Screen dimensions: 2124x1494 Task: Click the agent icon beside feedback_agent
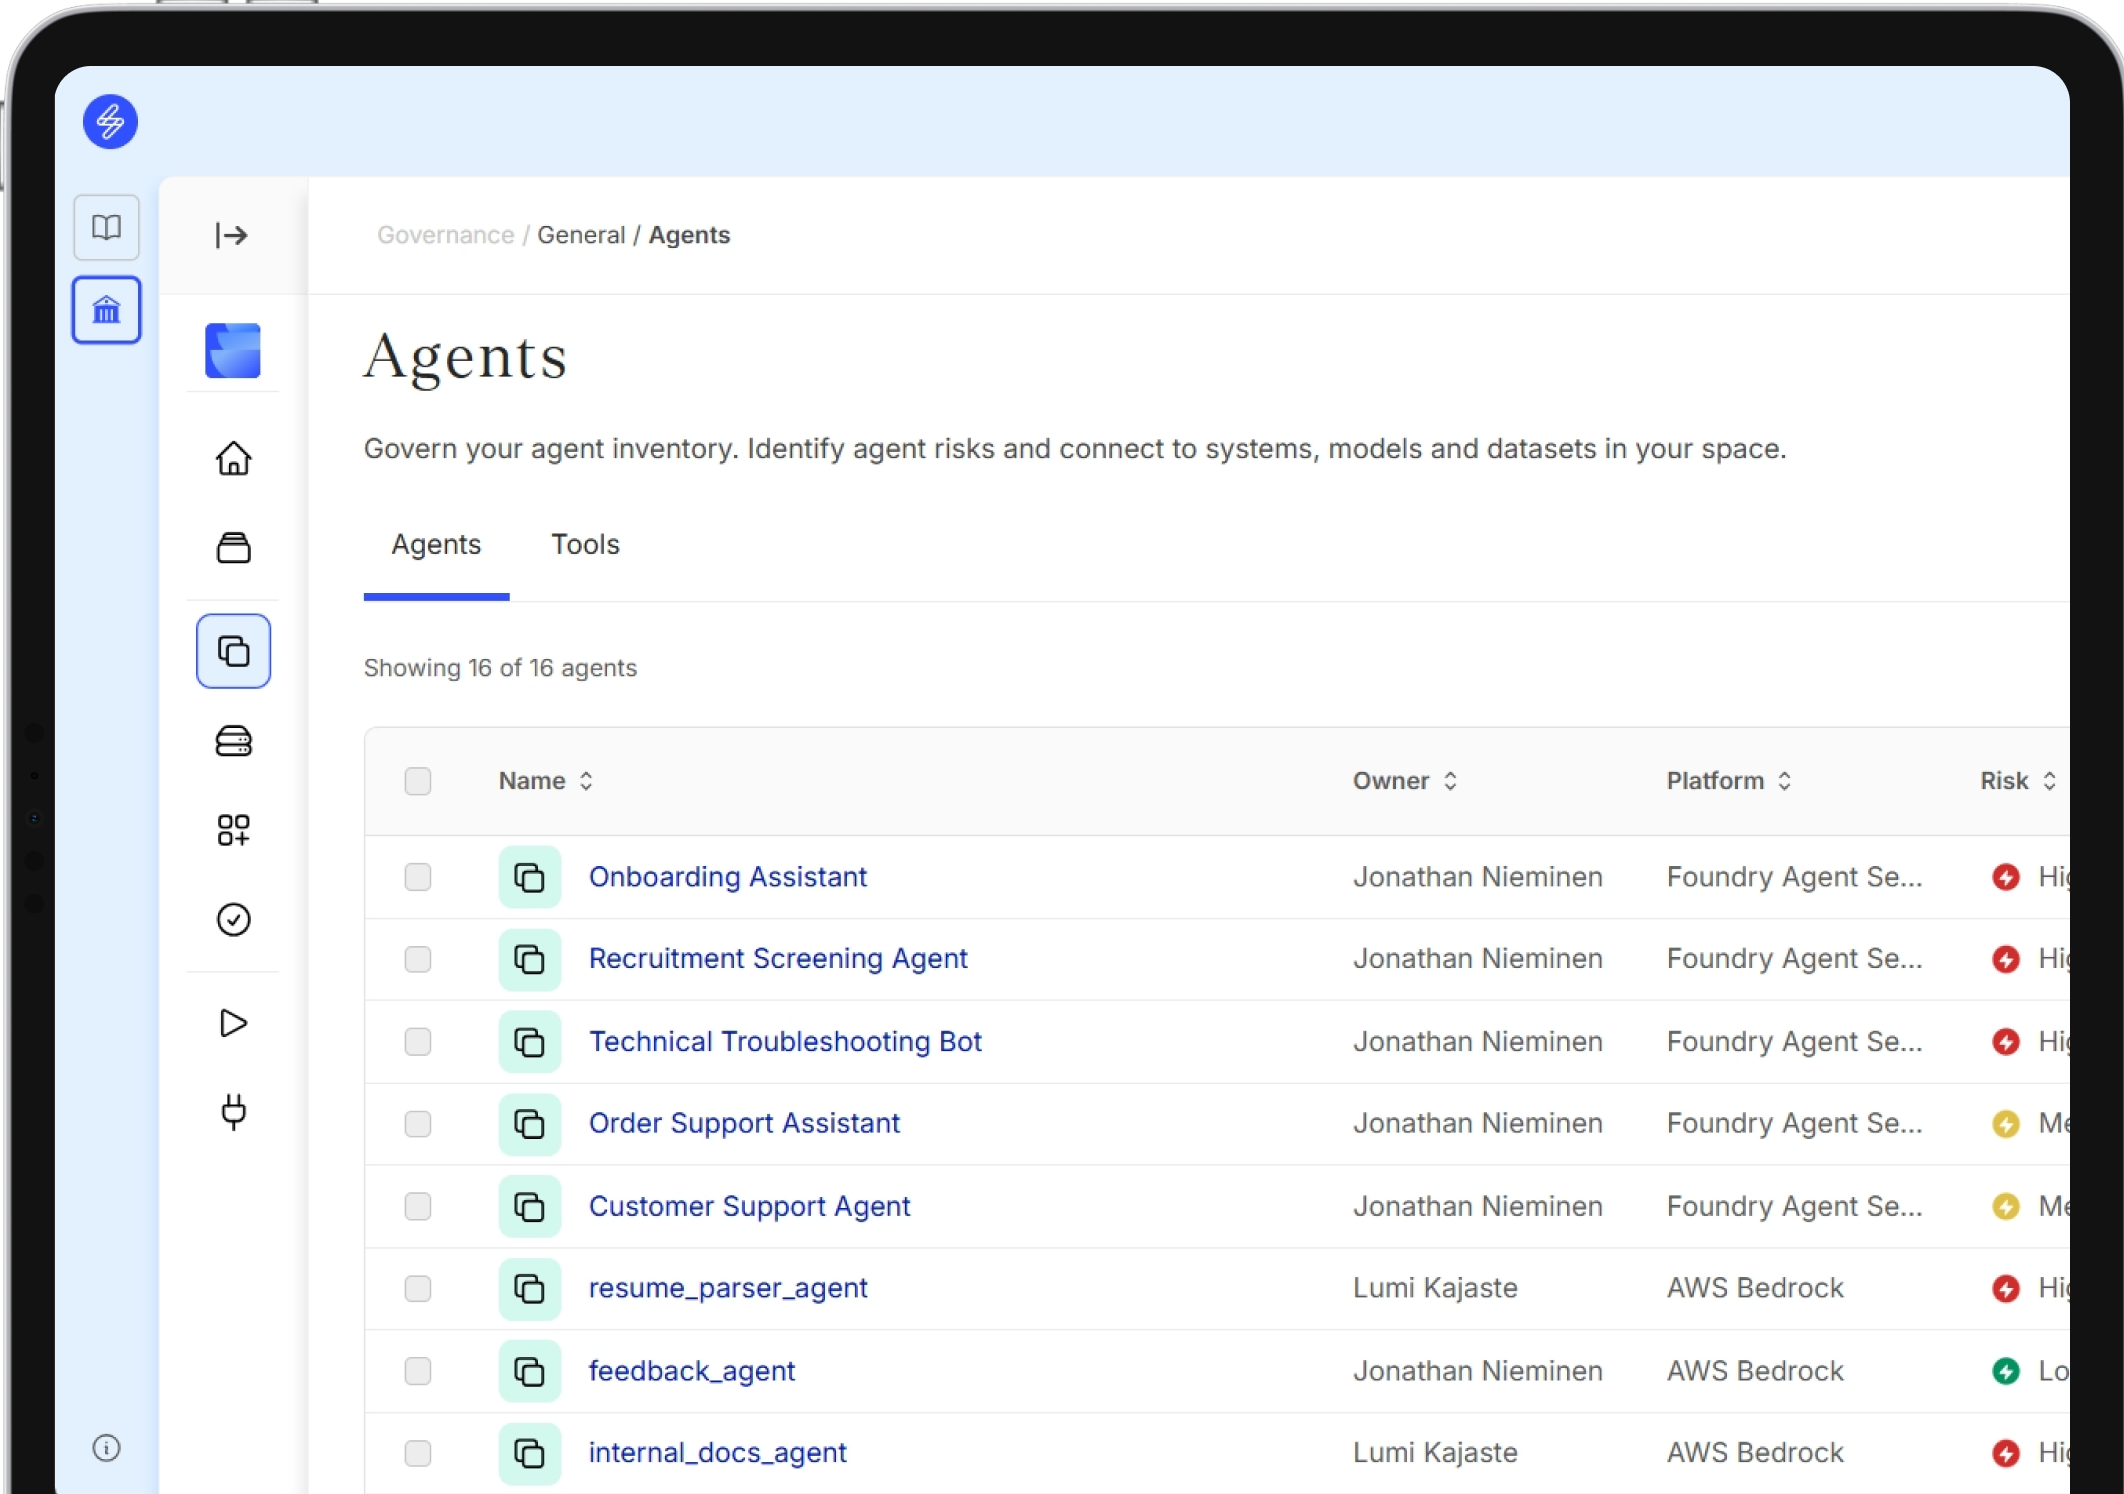530,1371
